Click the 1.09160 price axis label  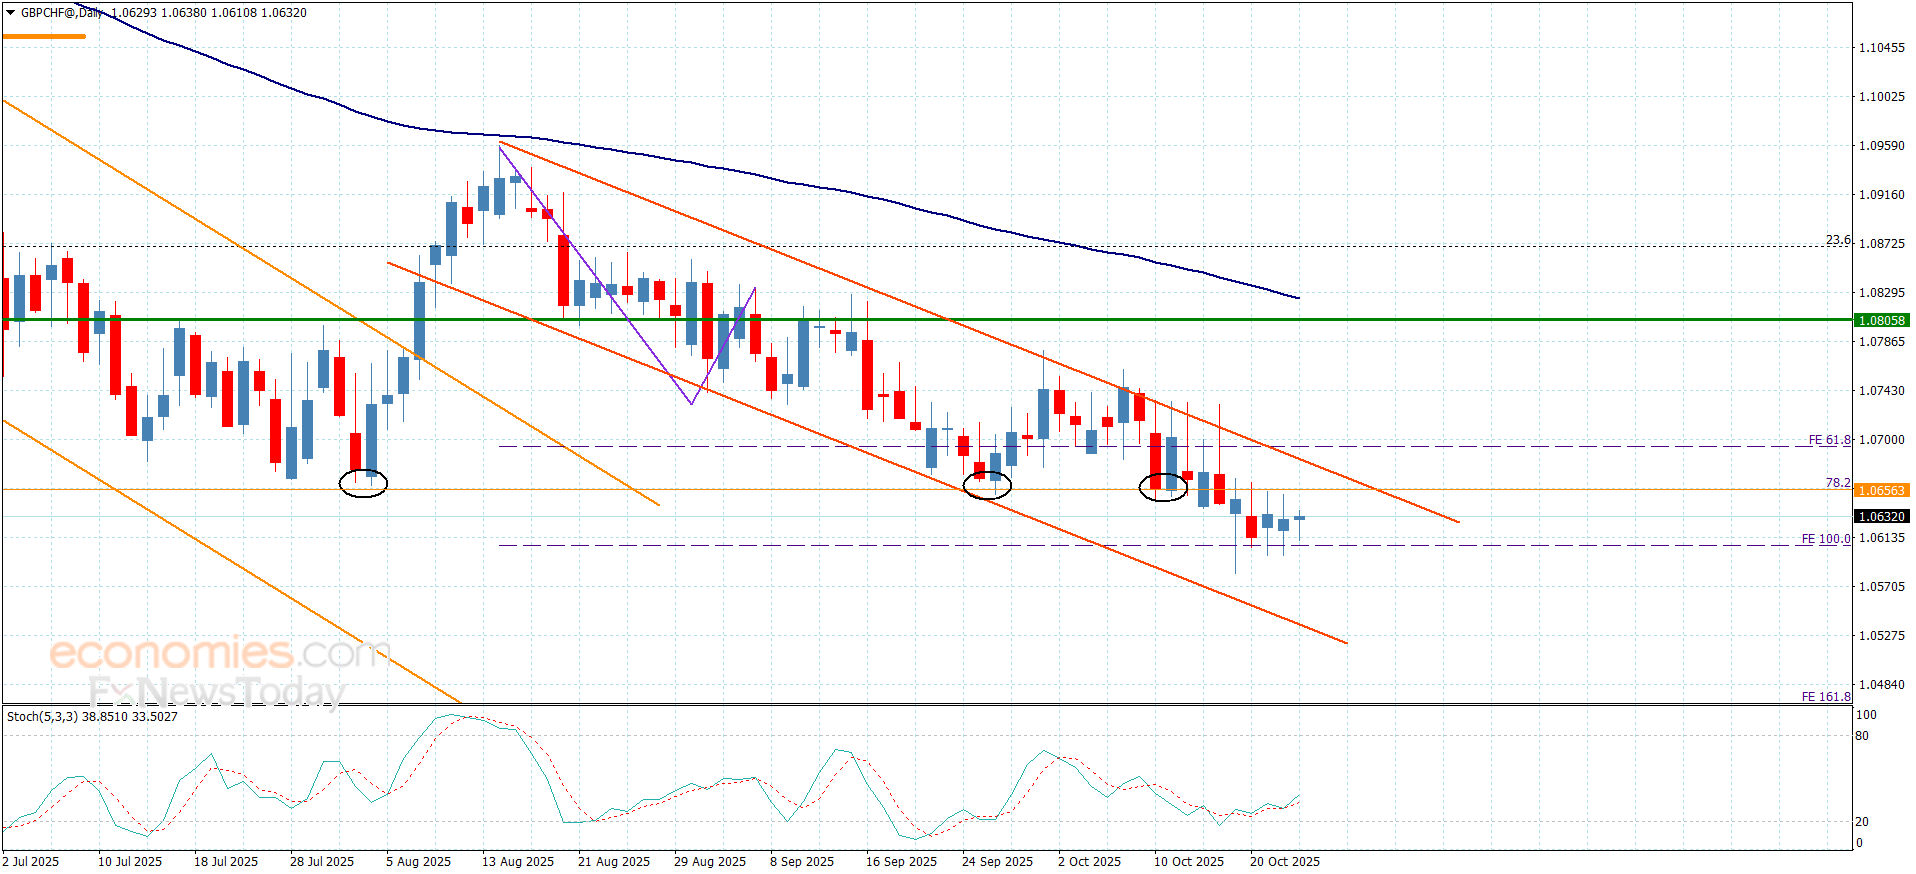tap(1882, 195)
